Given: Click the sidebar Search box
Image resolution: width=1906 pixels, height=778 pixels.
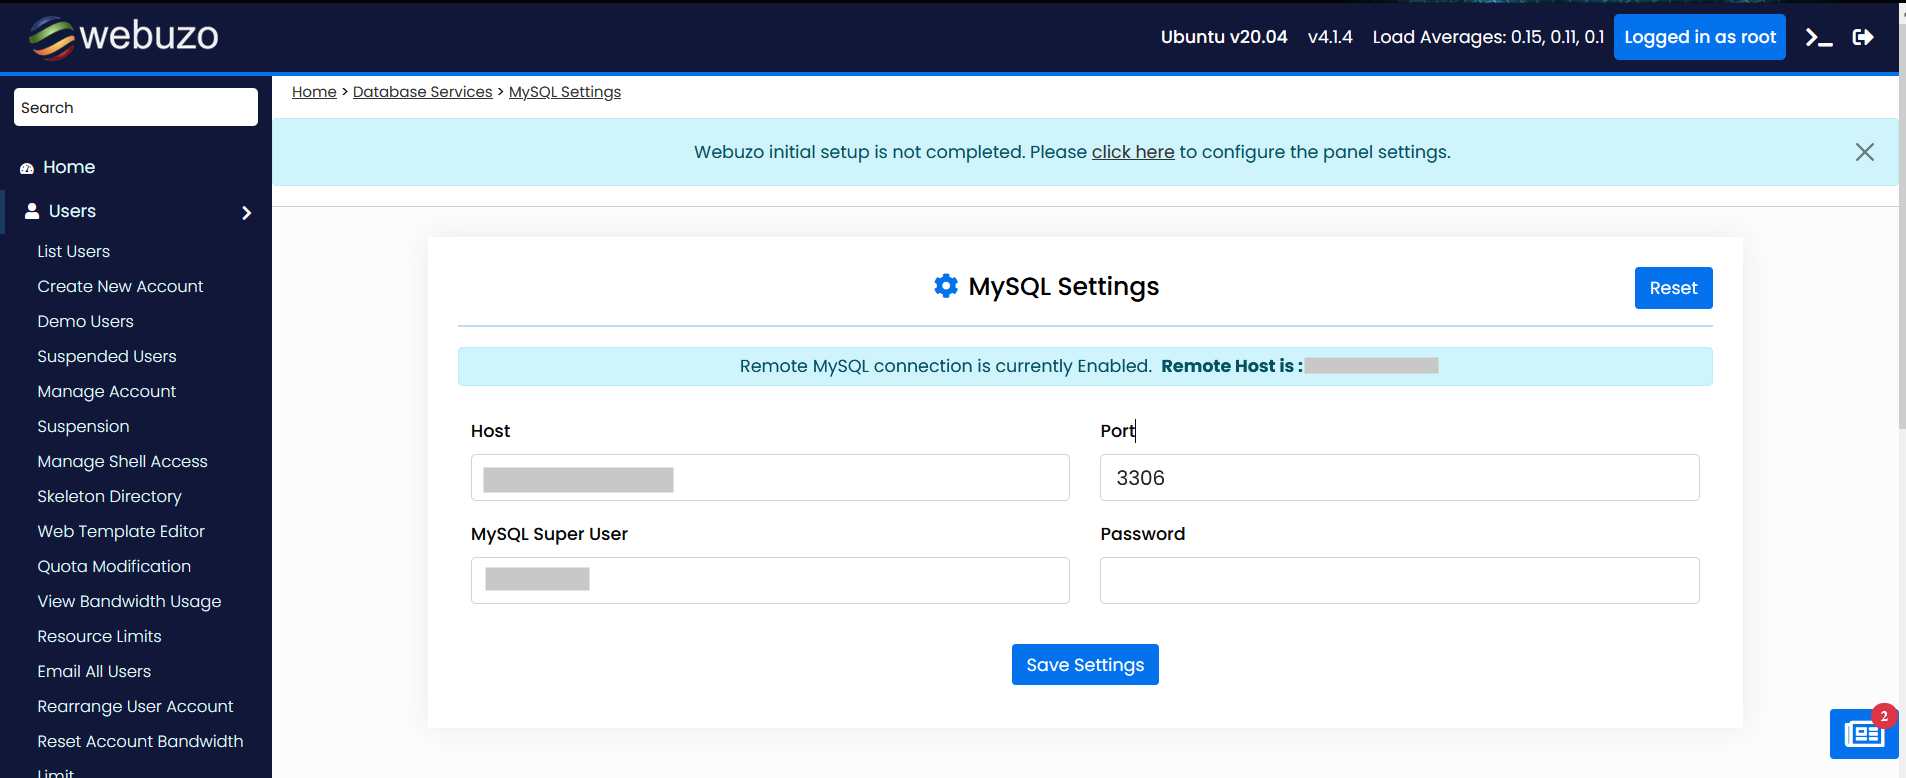Looking at the screenshot, I should click(x=135, y=108).
